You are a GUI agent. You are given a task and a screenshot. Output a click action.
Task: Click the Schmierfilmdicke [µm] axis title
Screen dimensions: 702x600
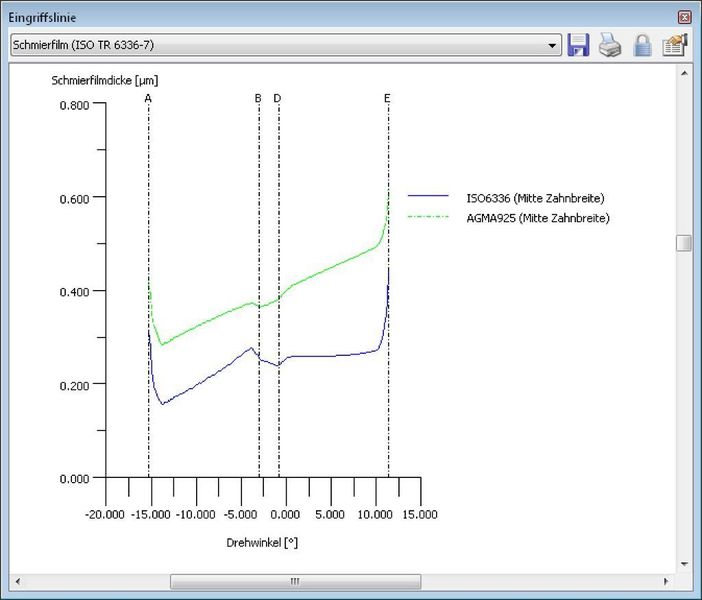(105, 81)
